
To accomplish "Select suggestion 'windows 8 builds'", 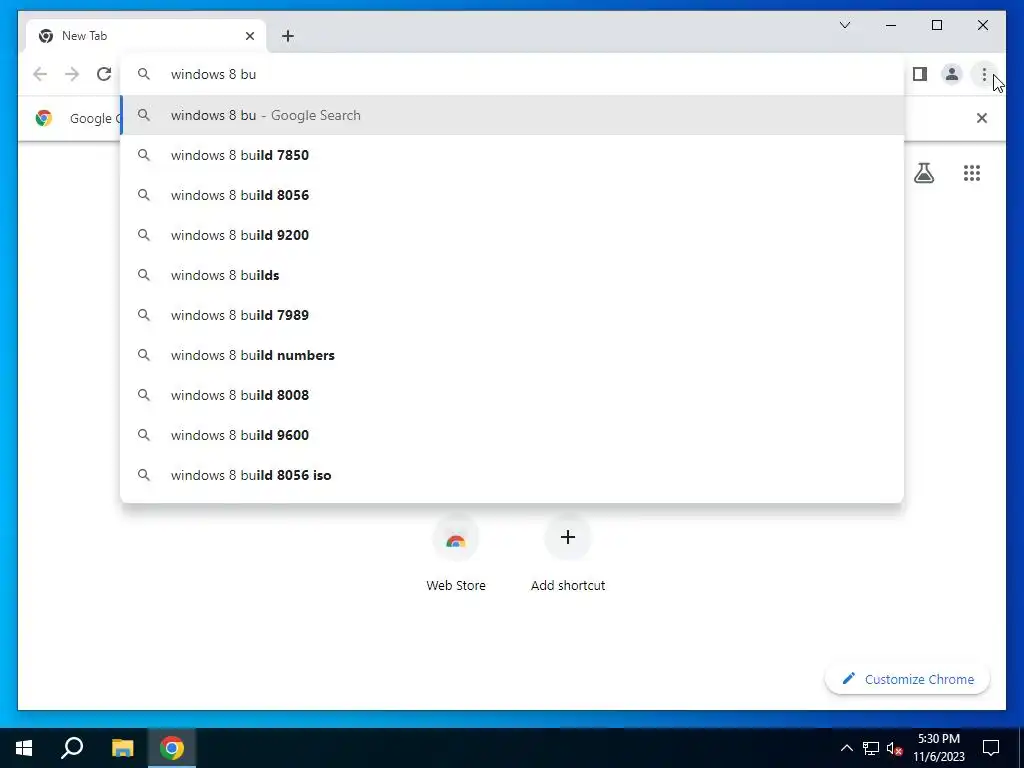I will [x=512, y=275].
